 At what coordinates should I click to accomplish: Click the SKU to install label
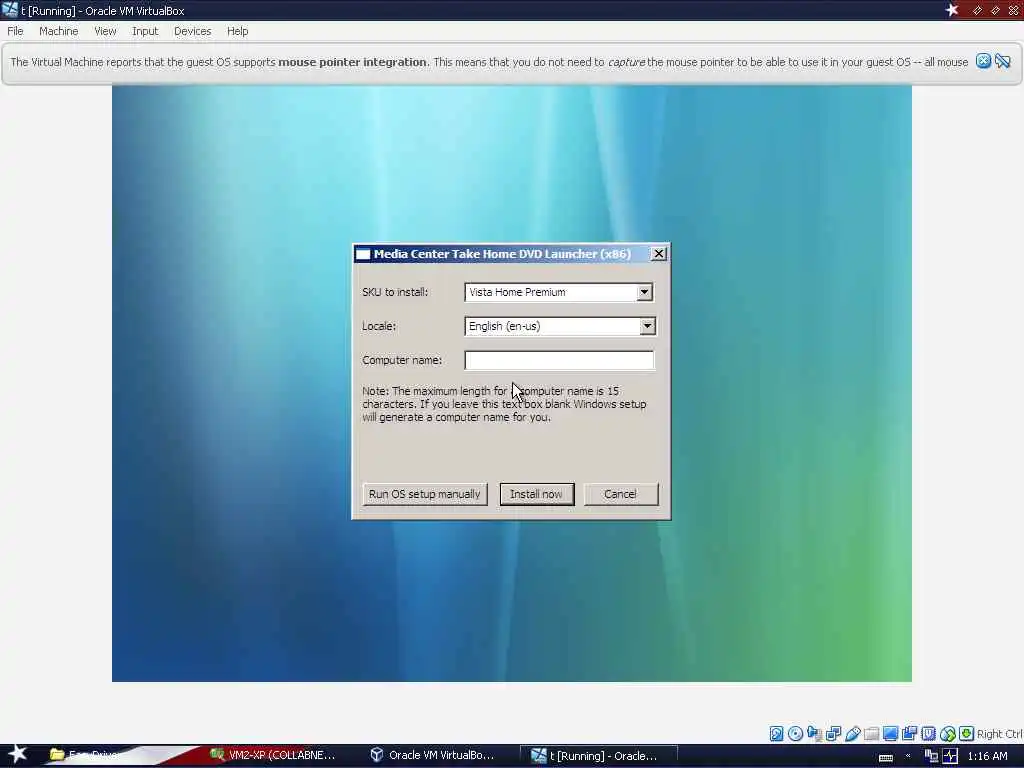point(395,292)
